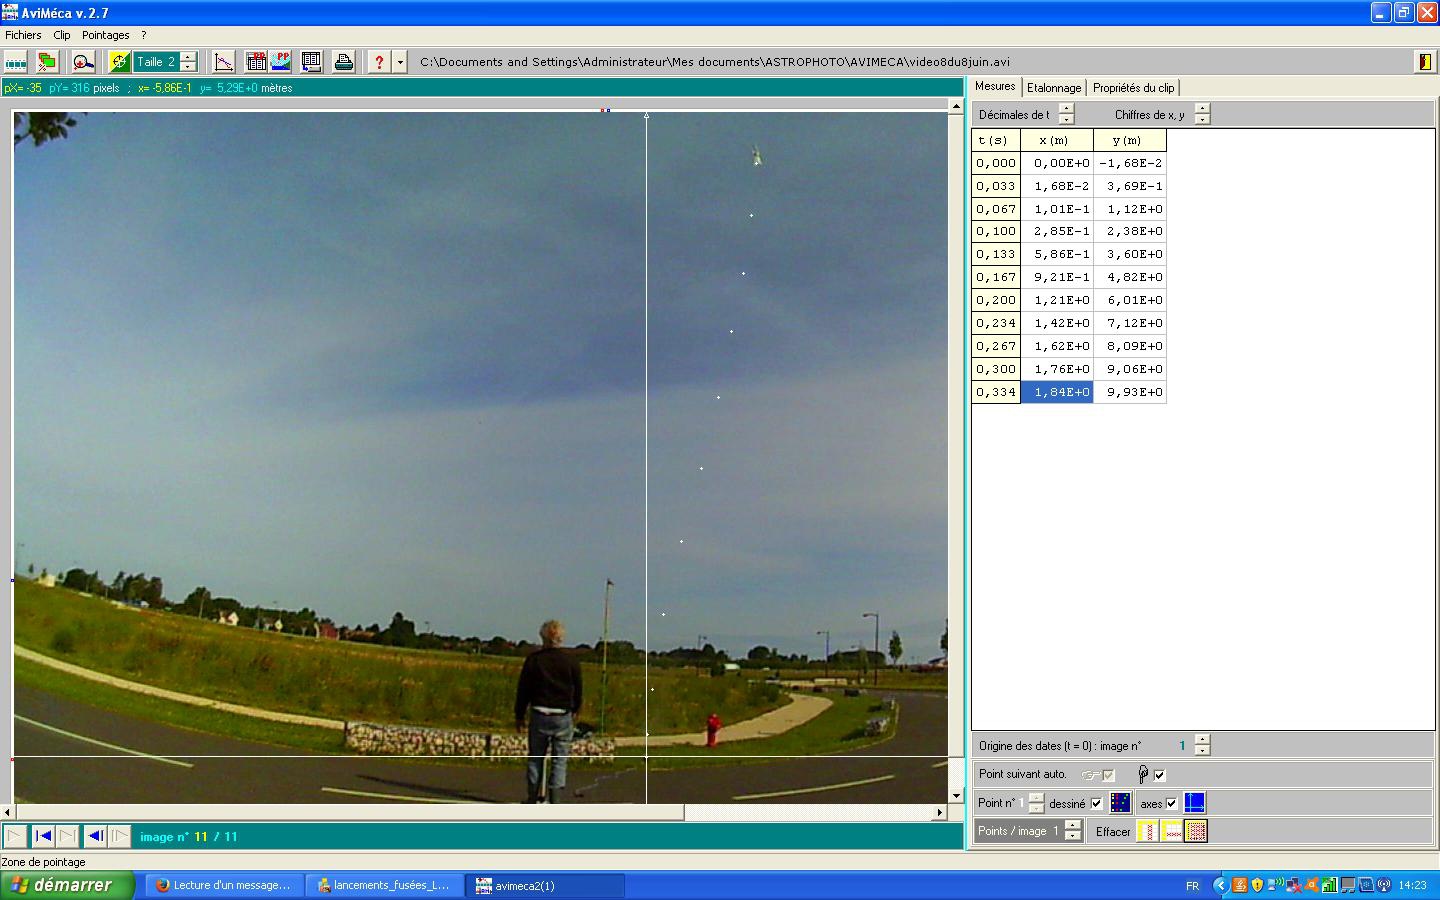Viewport: 1440px width, 900px height.
Task: Click the 14:23 system clock
Action: 1412,885
